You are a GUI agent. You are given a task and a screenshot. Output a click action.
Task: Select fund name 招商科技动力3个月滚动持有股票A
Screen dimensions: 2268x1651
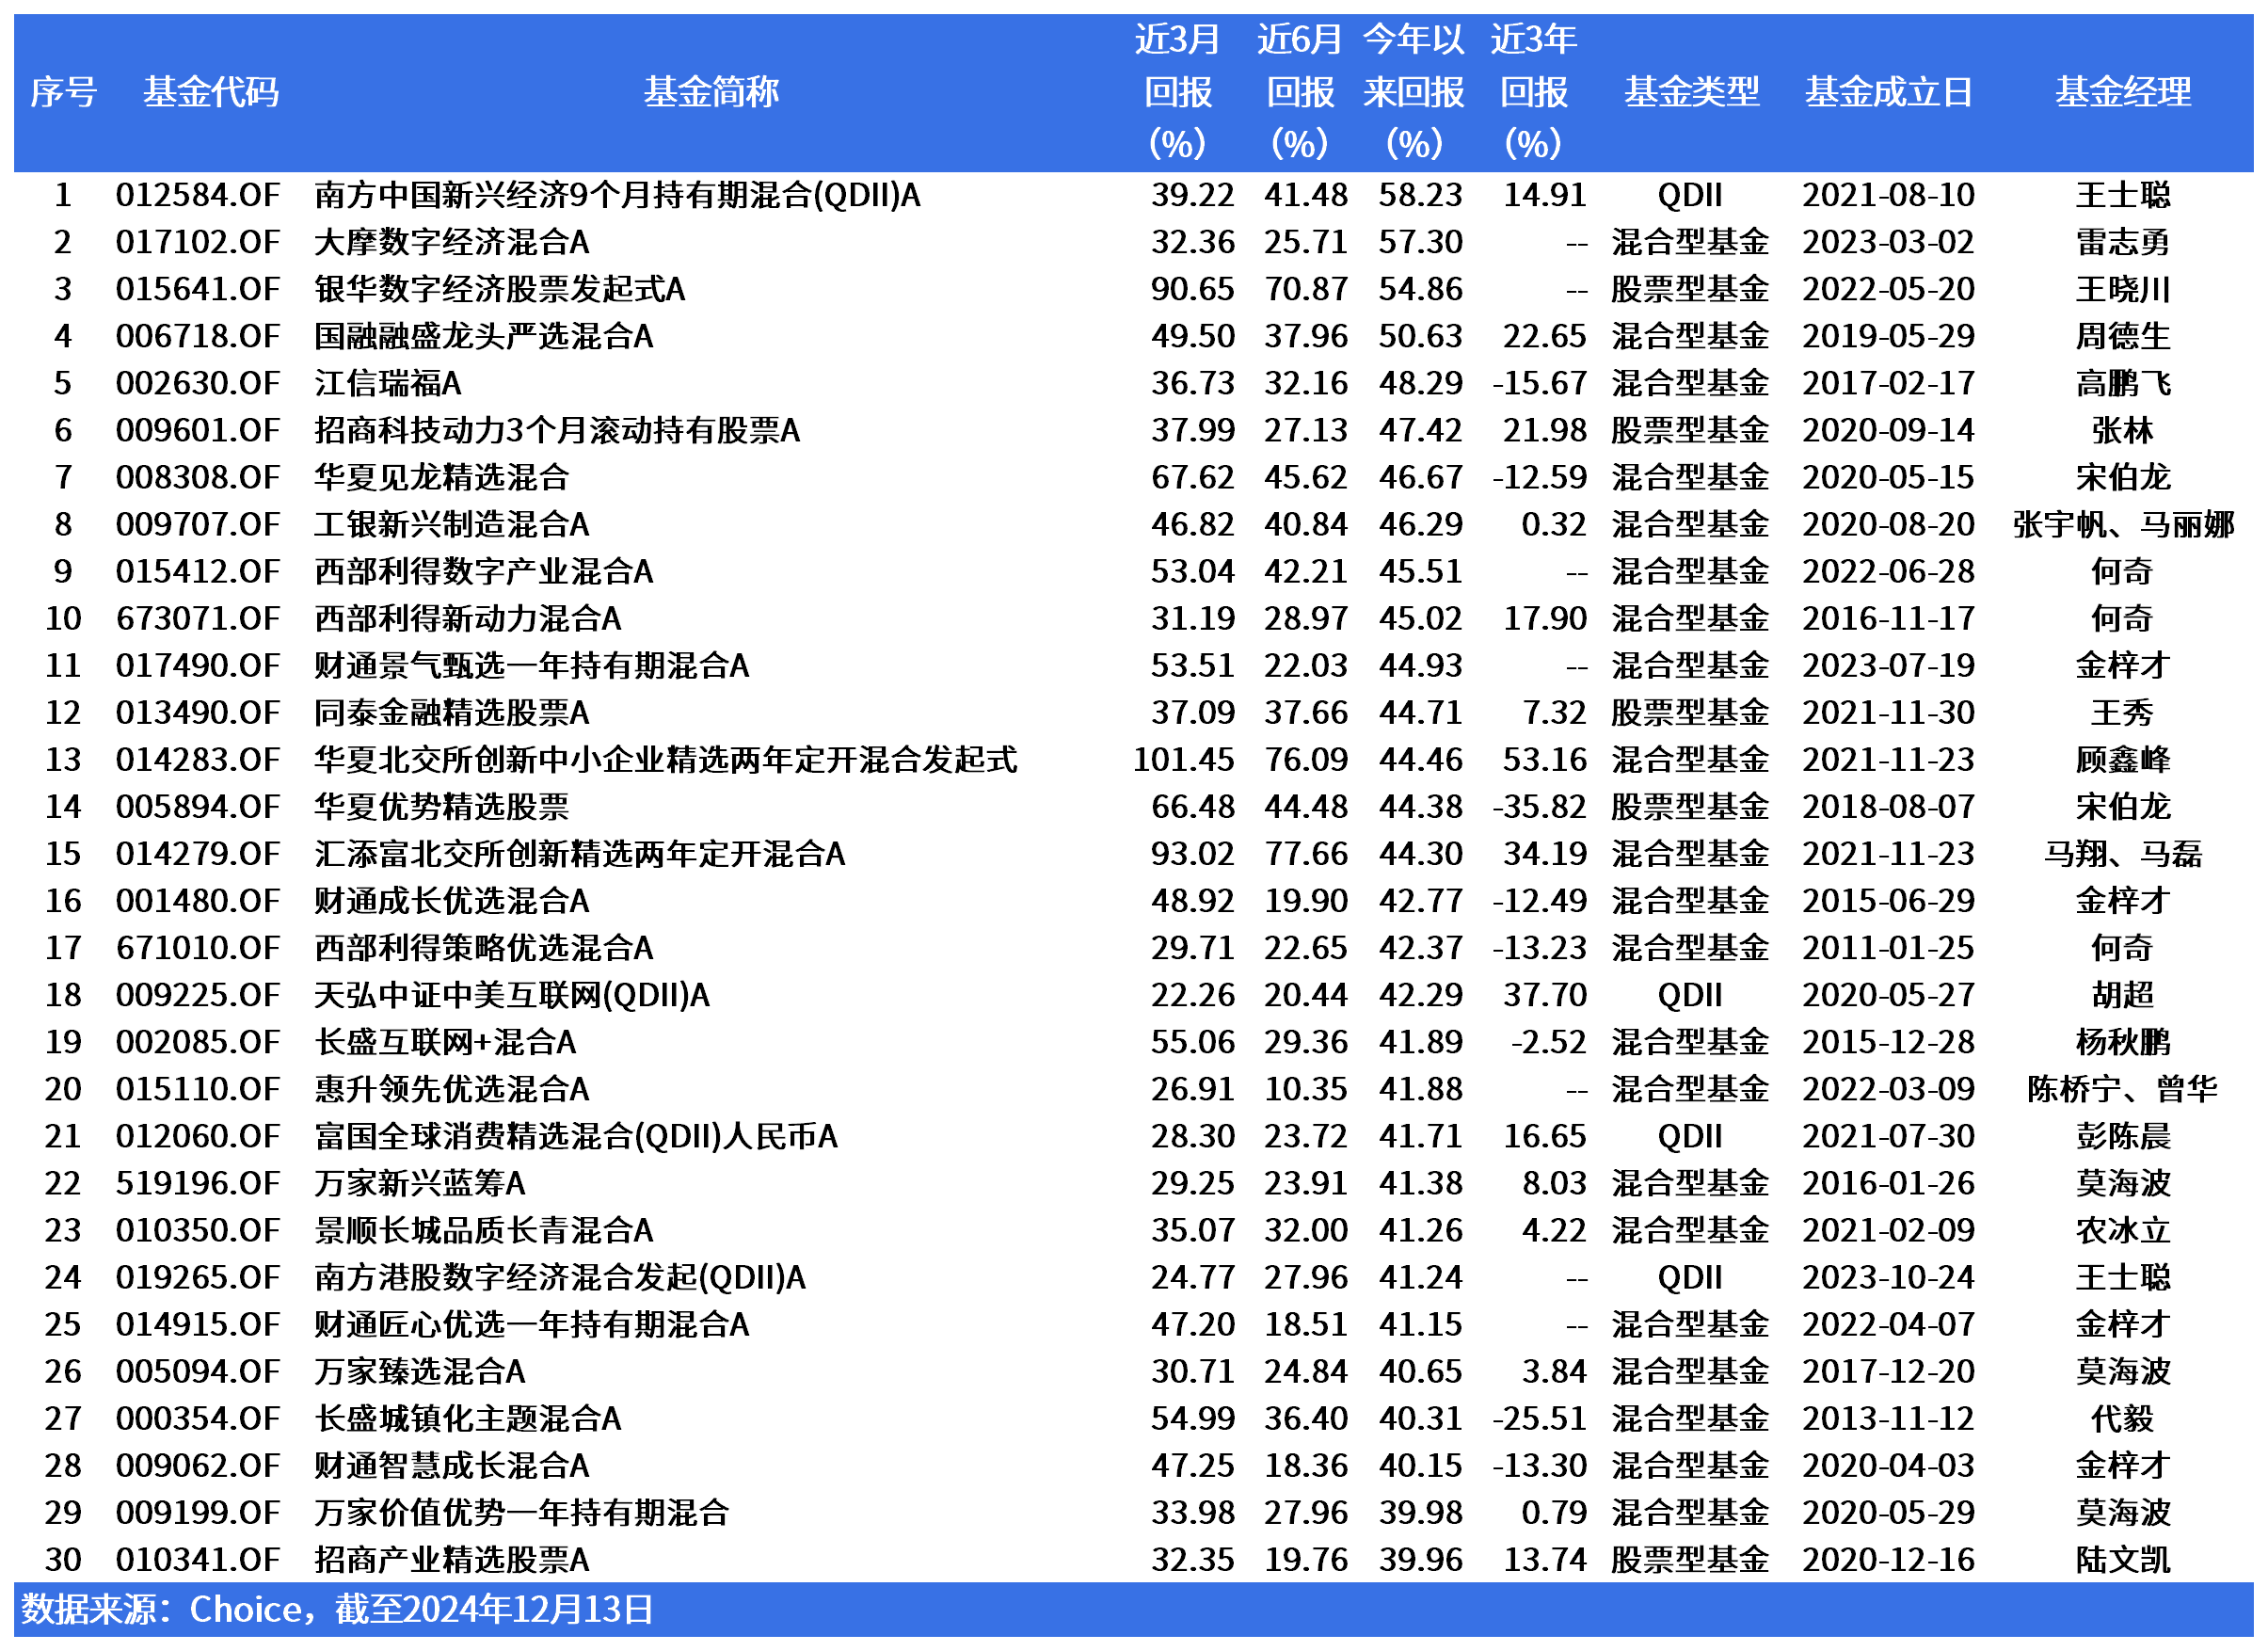click(557, 430)
